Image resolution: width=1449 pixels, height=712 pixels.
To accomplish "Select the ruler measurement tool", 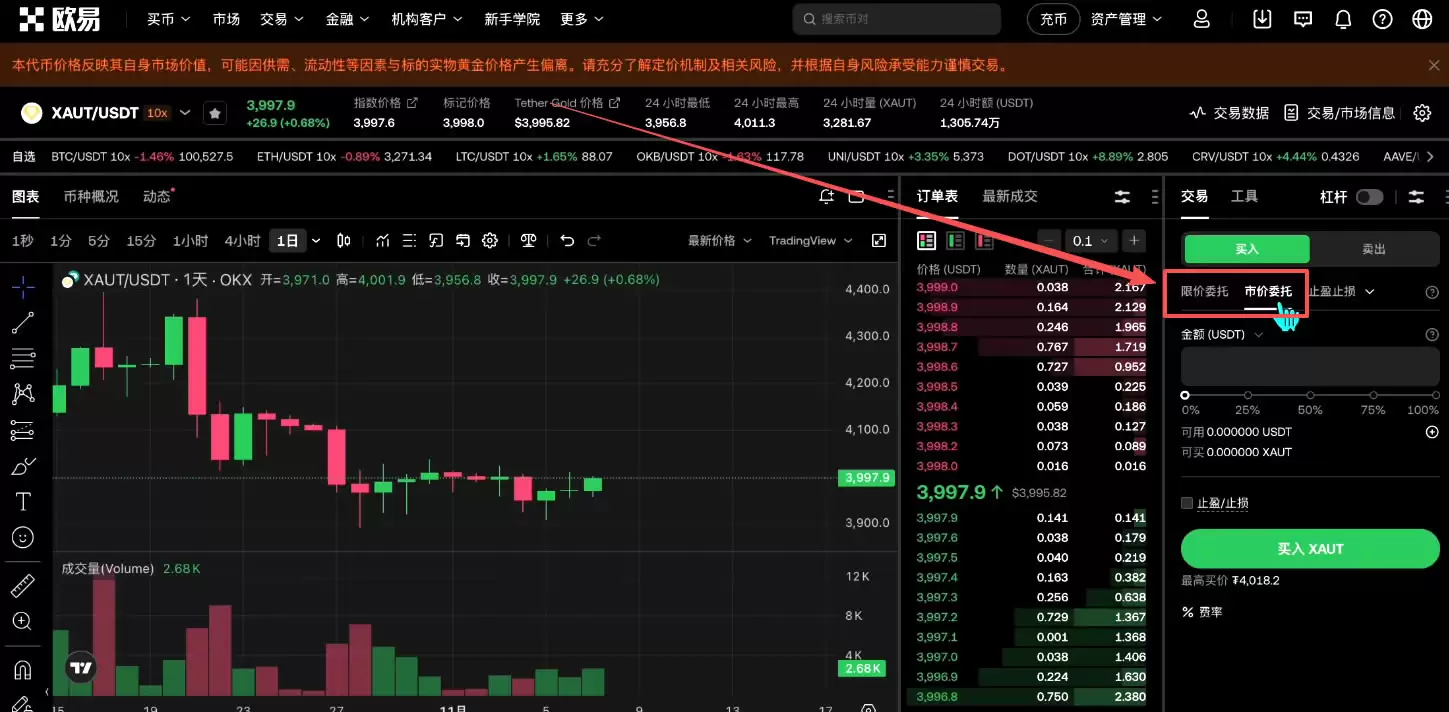I will coord(24,585).
